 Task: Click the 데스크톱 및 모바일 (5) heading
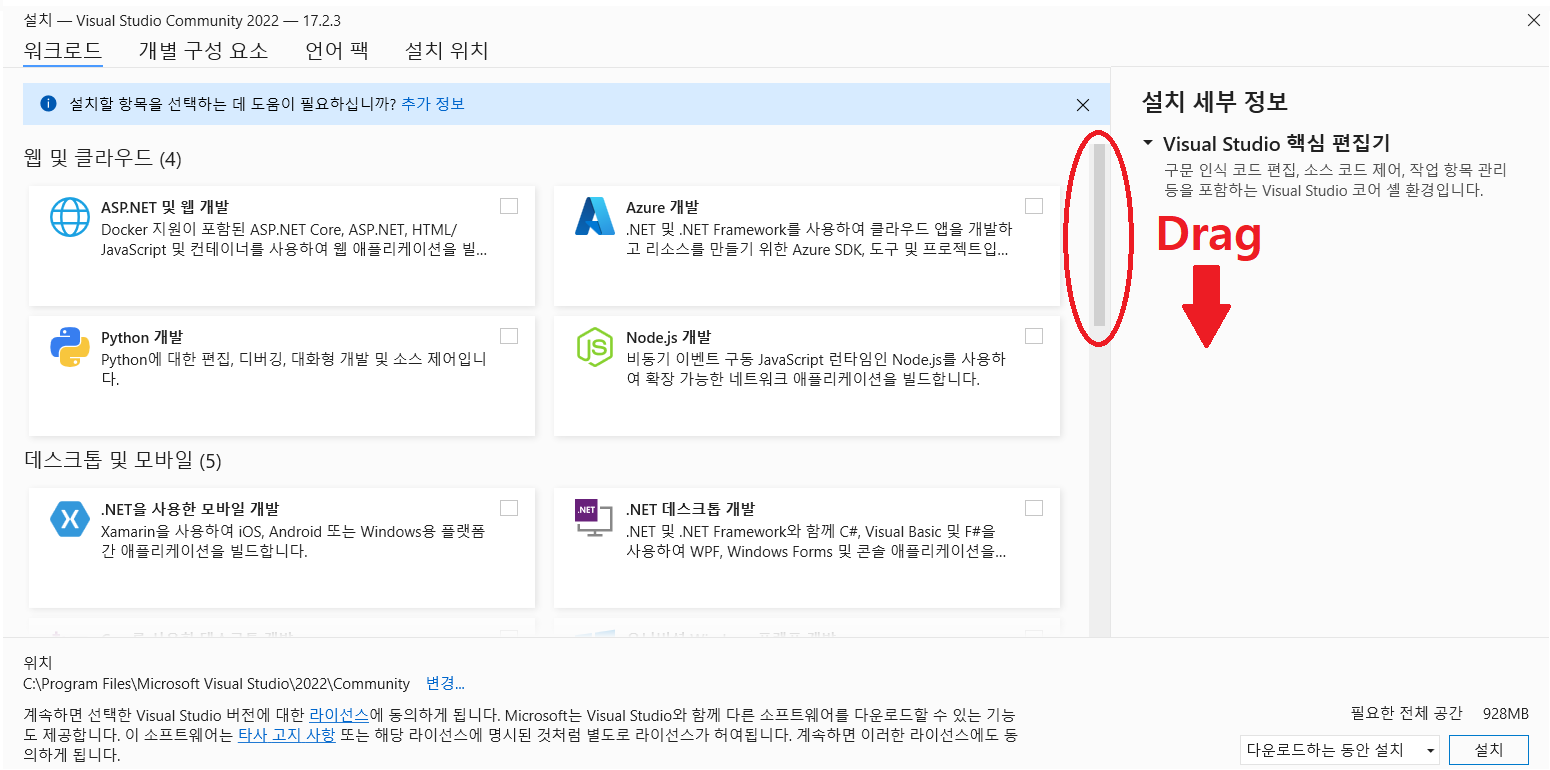[x=122, y=460]
